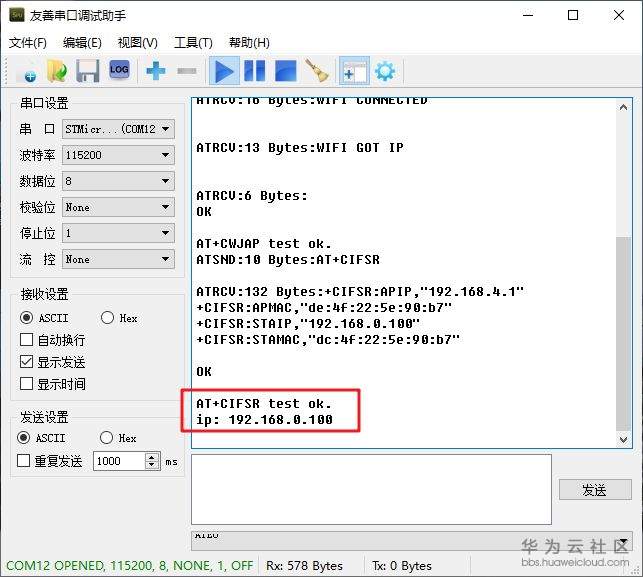Click the new session icon in toolbar
The width and height of the screenshot is (643, 577).
(27, 71)
